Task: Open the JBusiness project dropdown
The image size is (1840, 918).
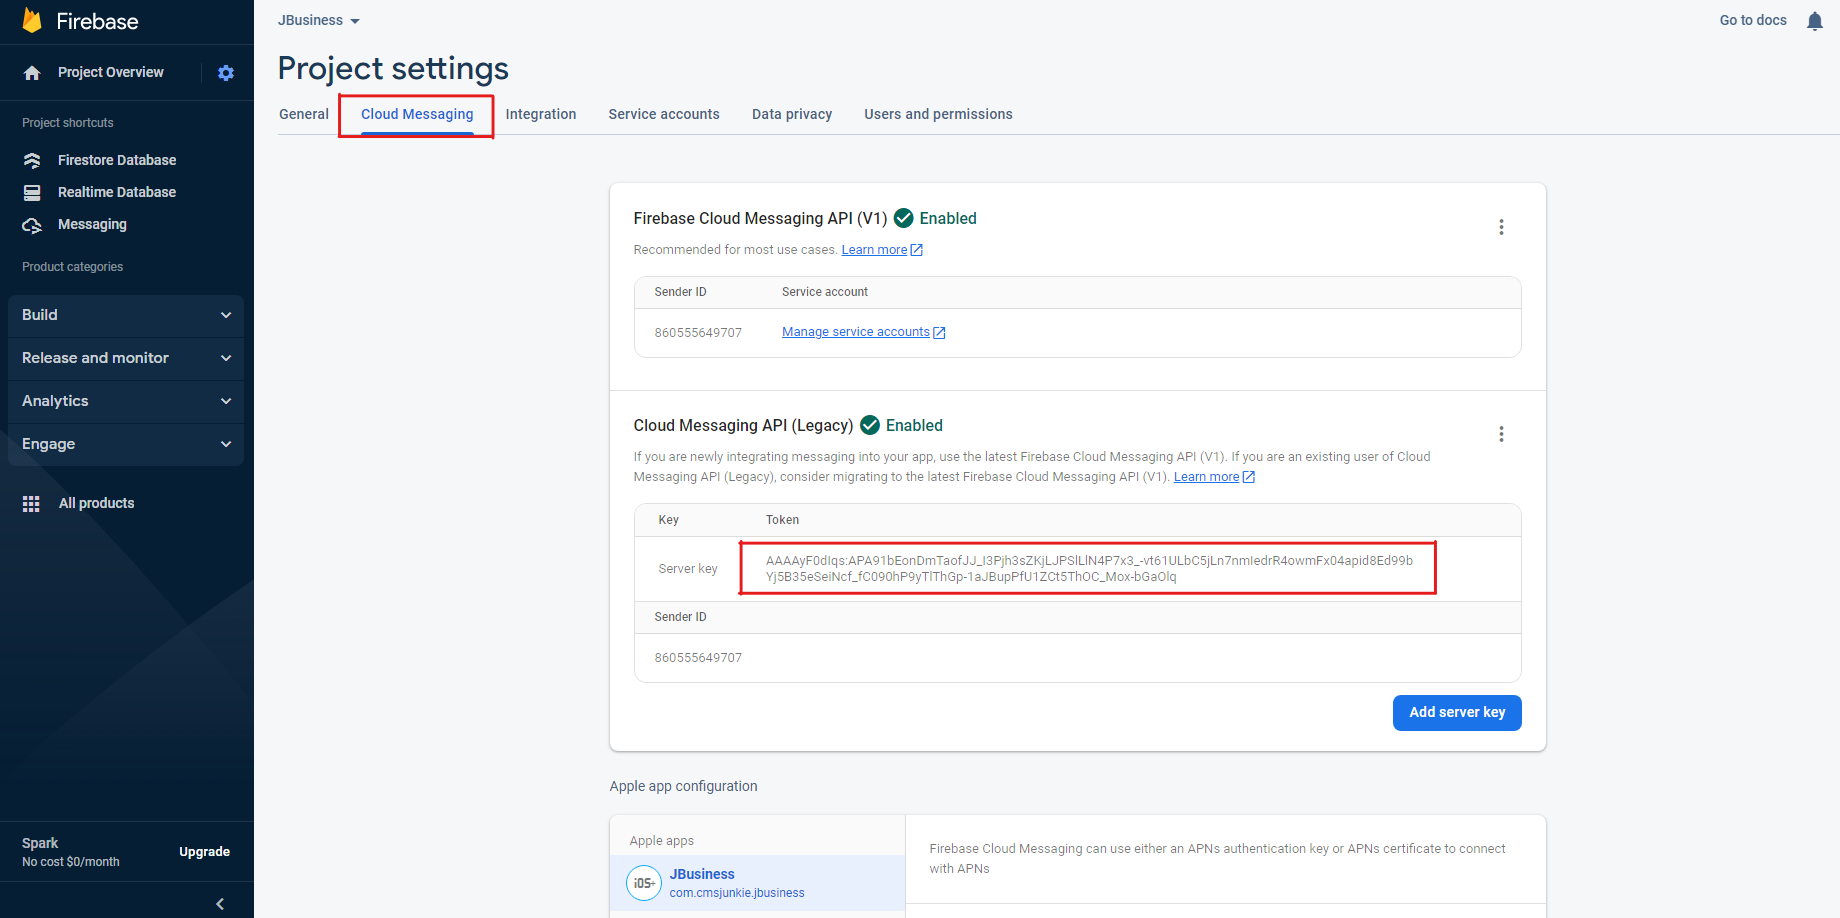Action: [x=319, y=21]
